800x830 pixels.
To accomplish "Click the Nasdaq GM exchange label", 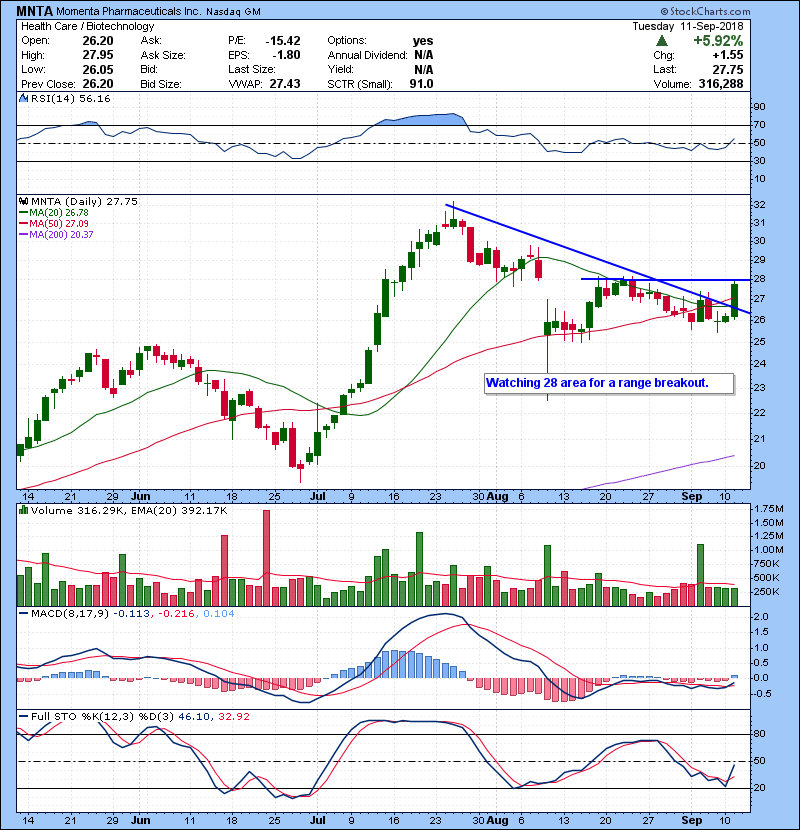I will click(x=233, y=12).
